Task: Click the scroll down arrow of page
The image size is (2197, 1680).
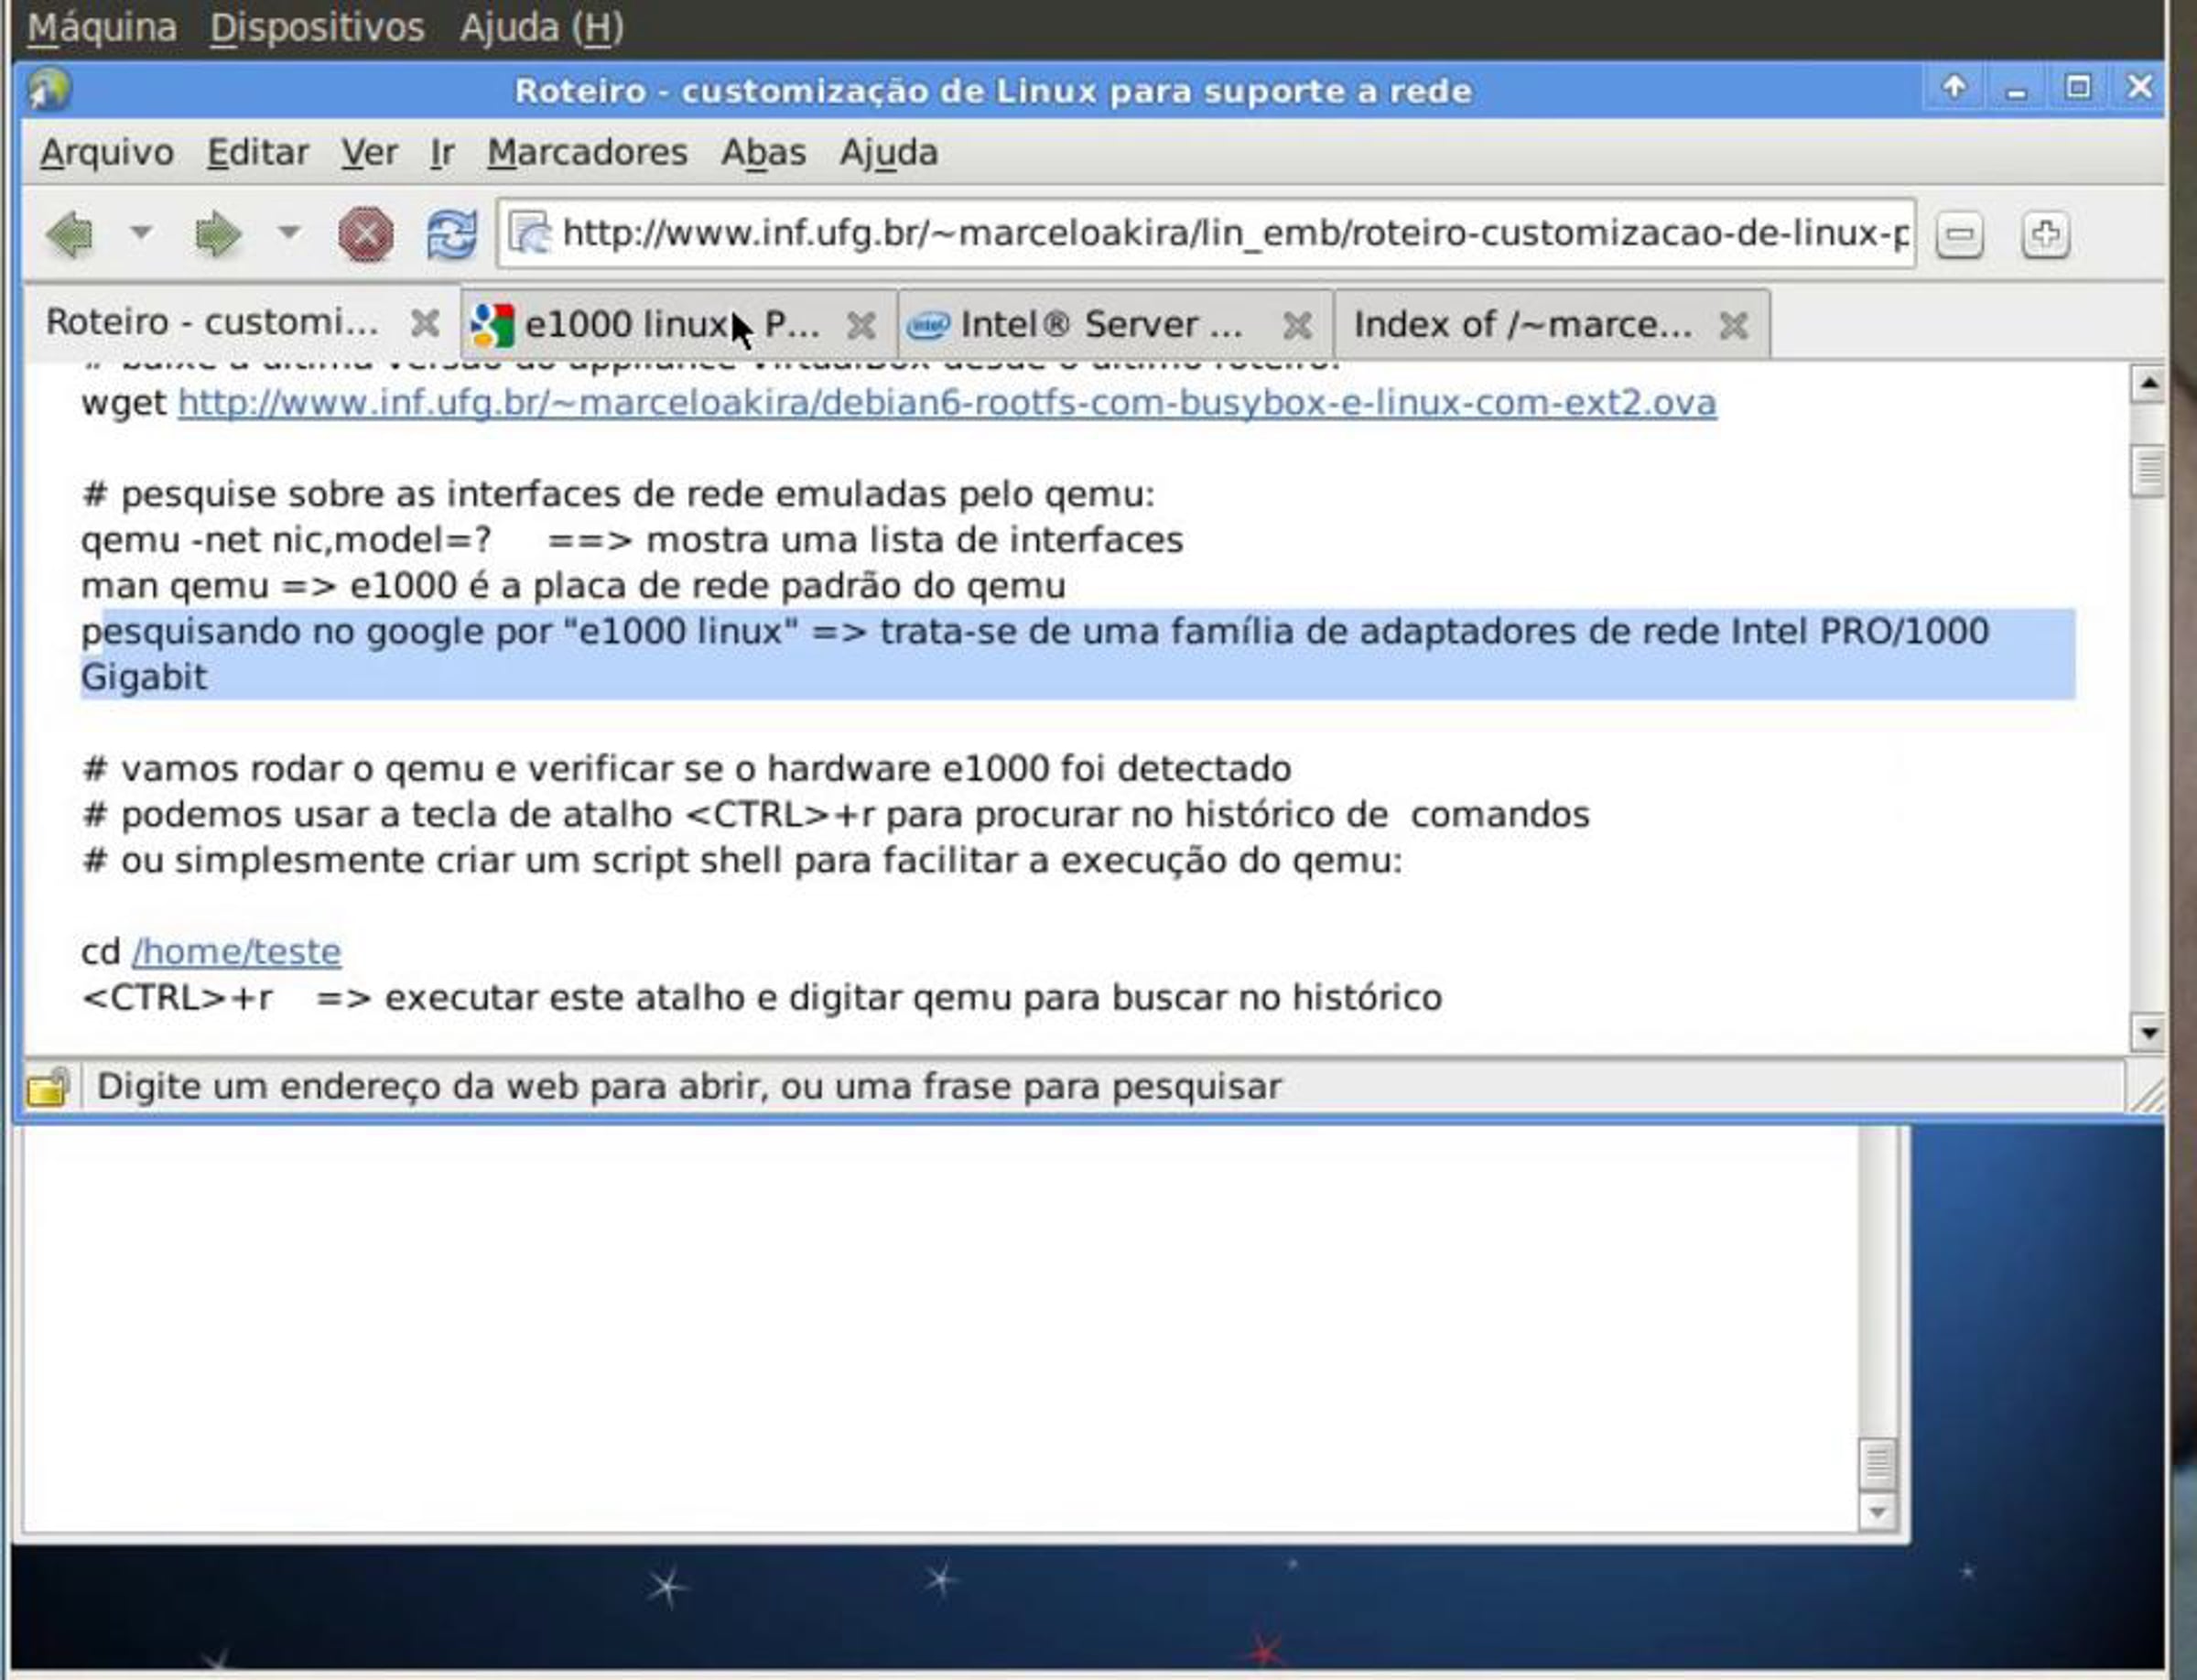Action: click(x=2147, y=1033)
